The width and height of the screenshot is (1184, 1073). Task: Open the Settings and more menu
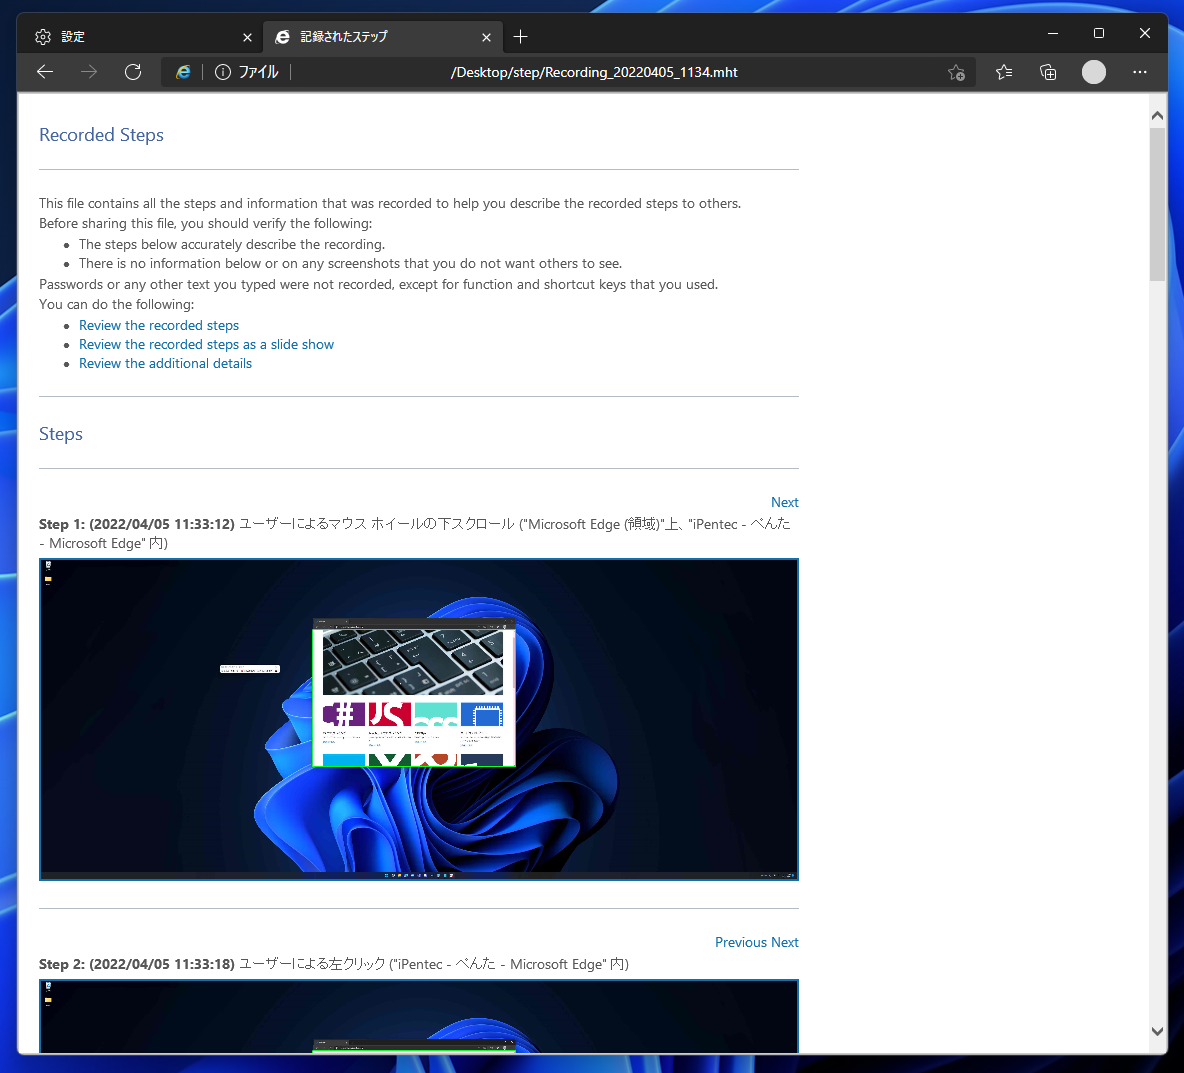[x=1139, y=72]
